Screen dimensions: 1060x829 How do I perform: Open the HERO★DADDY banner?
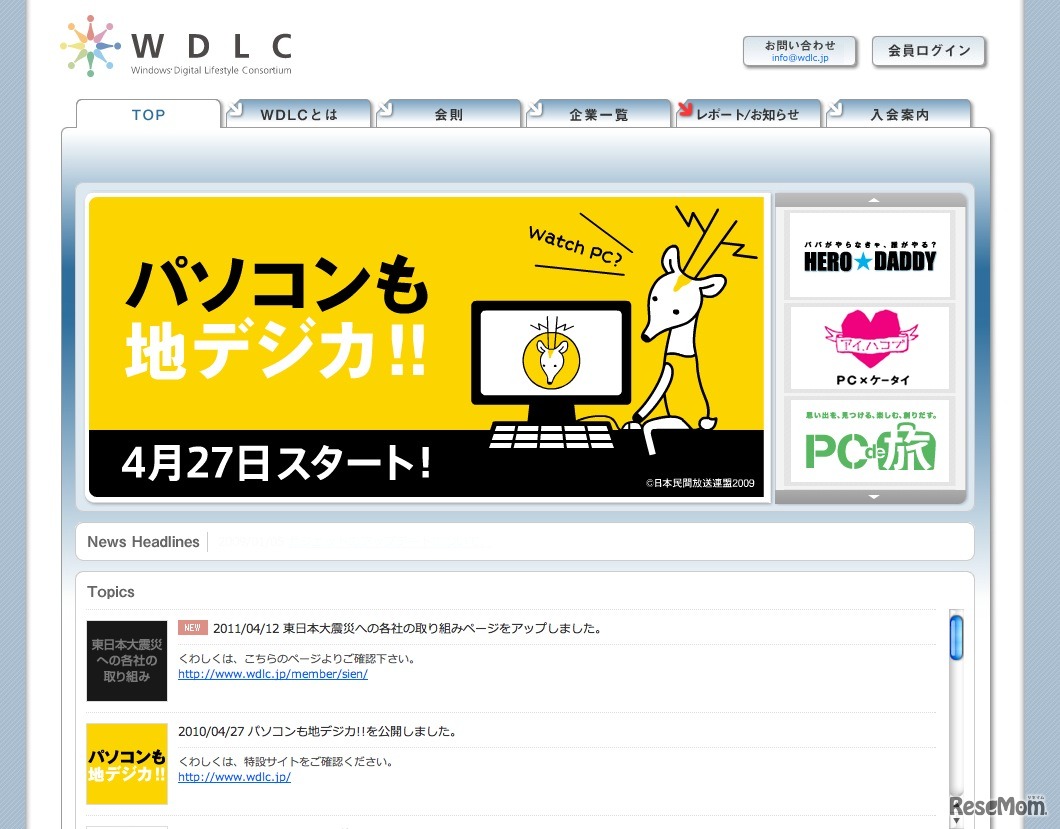[870, 254]
